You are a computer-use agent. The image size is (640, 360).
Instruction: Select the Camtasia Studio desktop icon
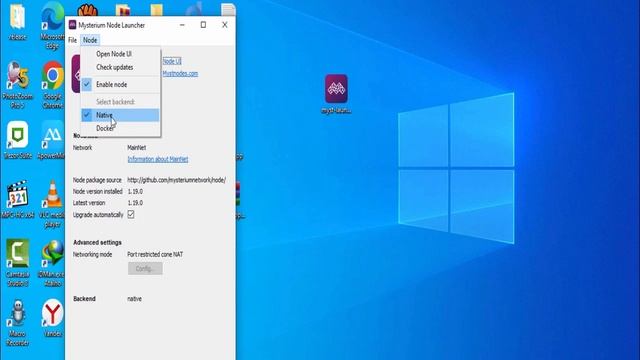point(18,262)
